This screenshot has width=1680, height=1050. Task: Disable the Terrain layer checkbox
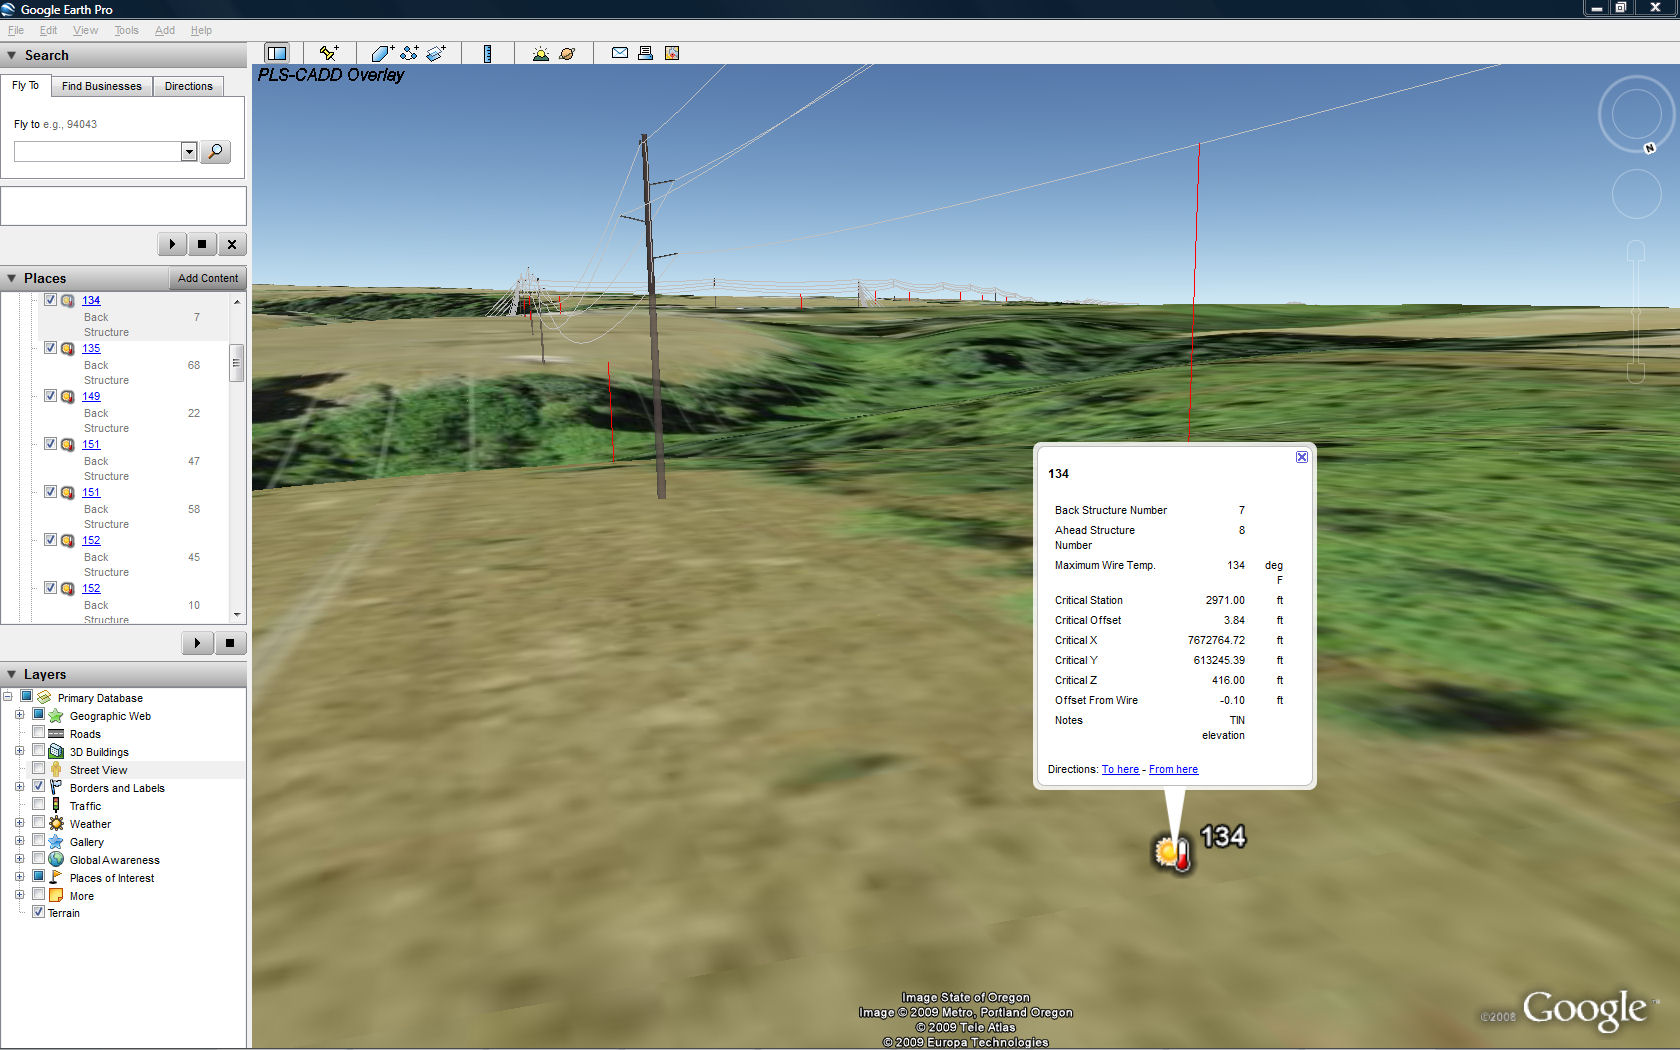click(x=38, y=912)
